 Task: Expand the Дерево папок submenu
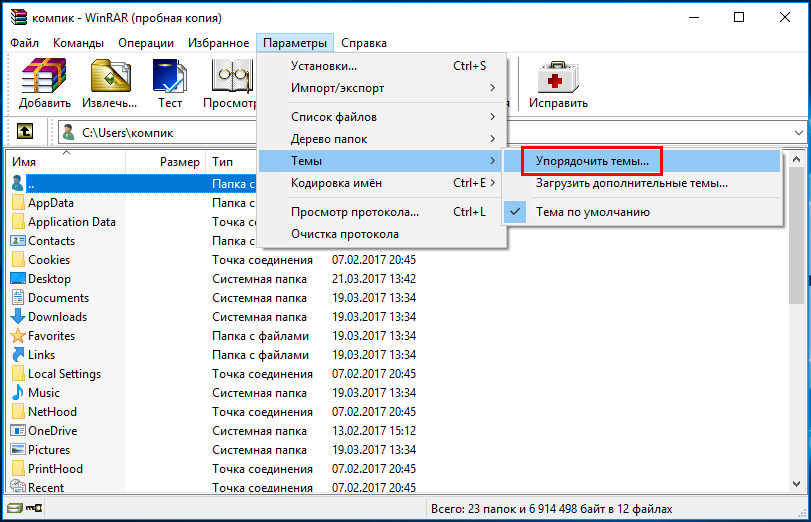point(382,139)
